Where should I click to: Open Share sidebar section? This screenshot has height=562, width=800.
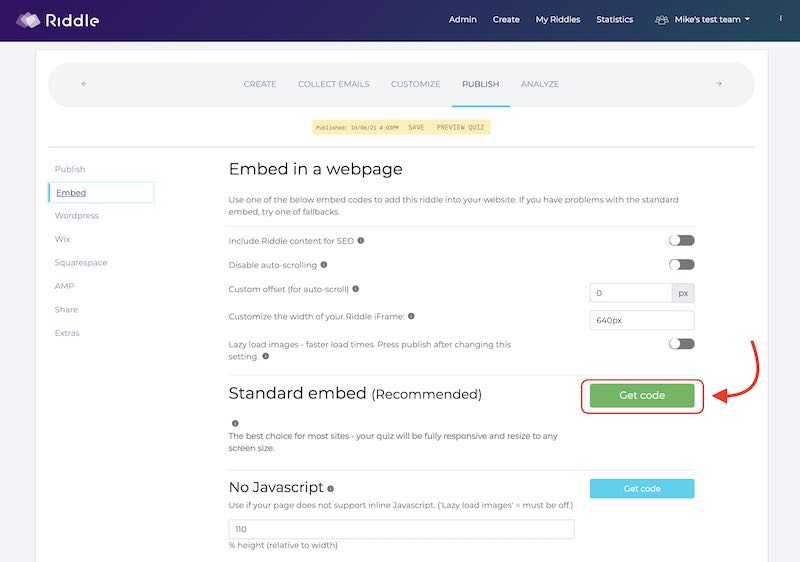66,310
